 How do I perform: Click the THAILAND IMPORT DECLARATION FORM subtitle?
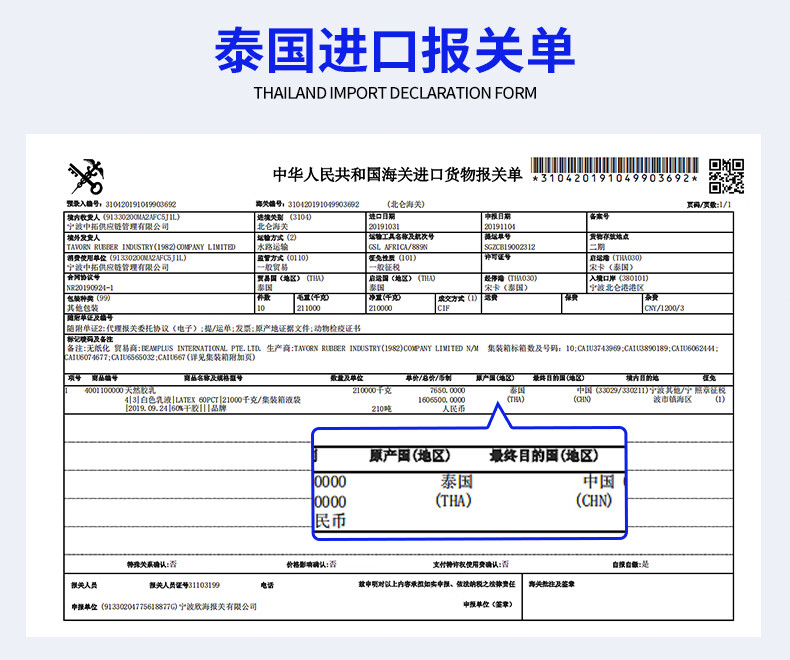click(395, 93)
